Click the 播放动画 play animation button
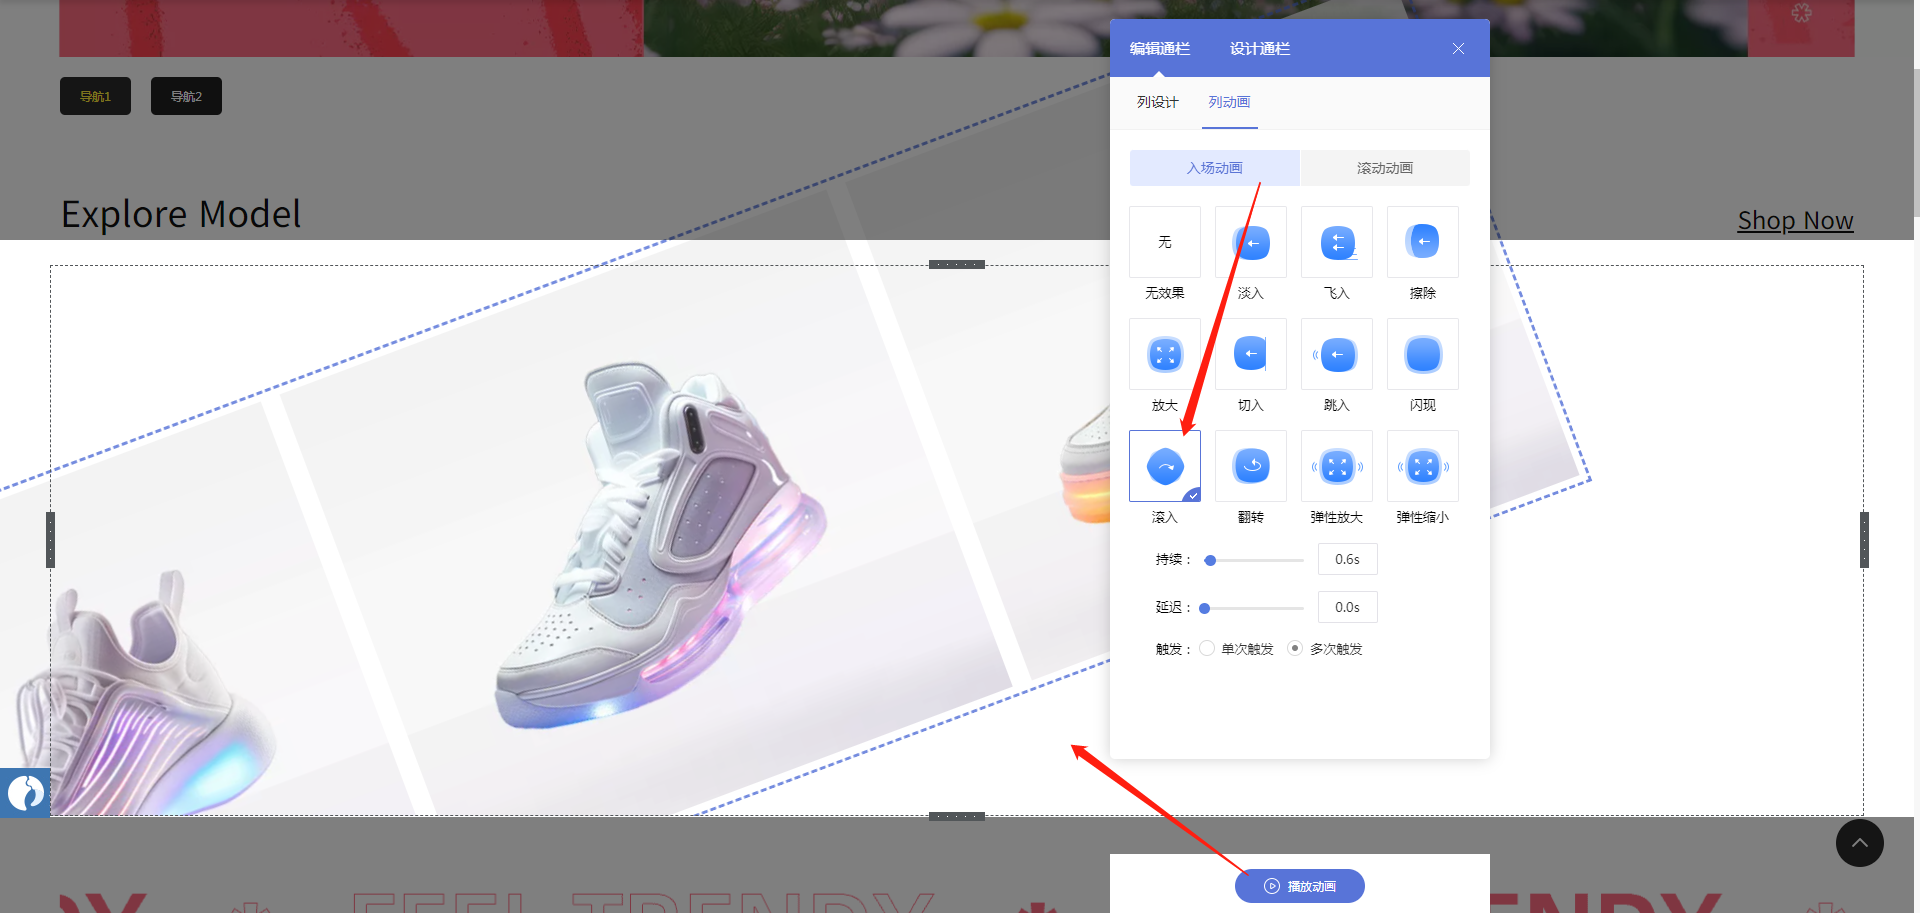This screenshot has width=1920, height=913. click(x=1300, y=886)
